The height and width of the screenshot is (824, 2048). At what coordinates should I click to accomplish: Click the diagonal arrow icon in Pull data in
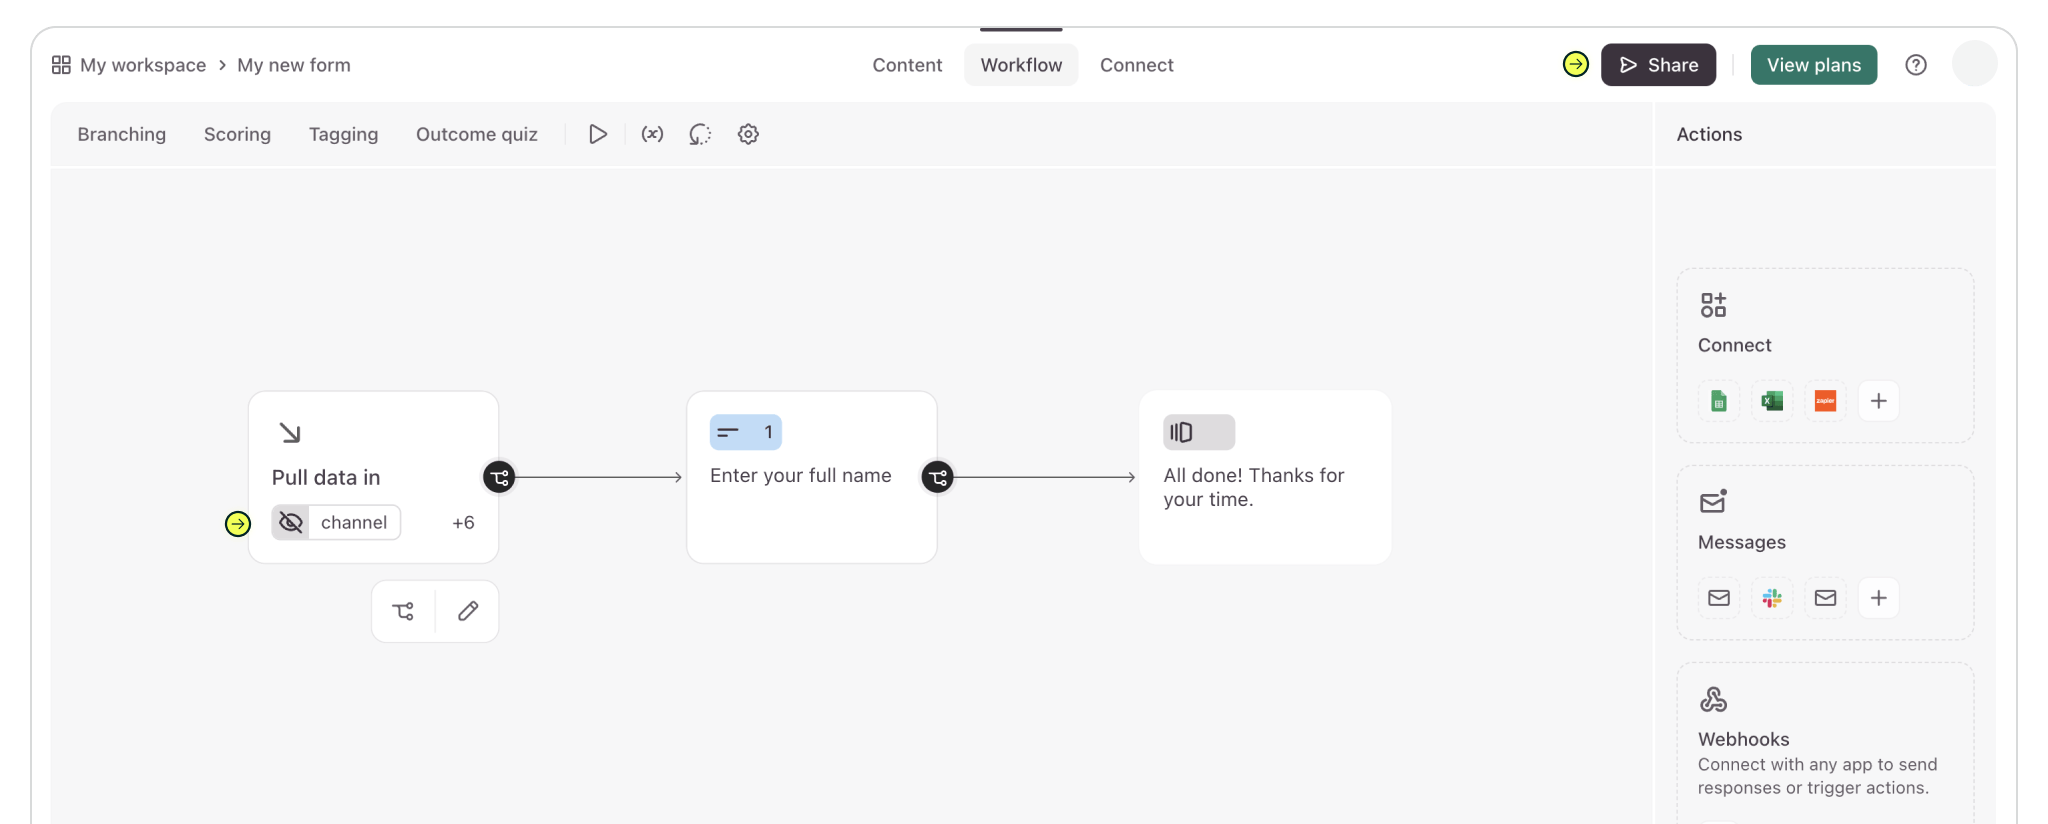[290, 433]
